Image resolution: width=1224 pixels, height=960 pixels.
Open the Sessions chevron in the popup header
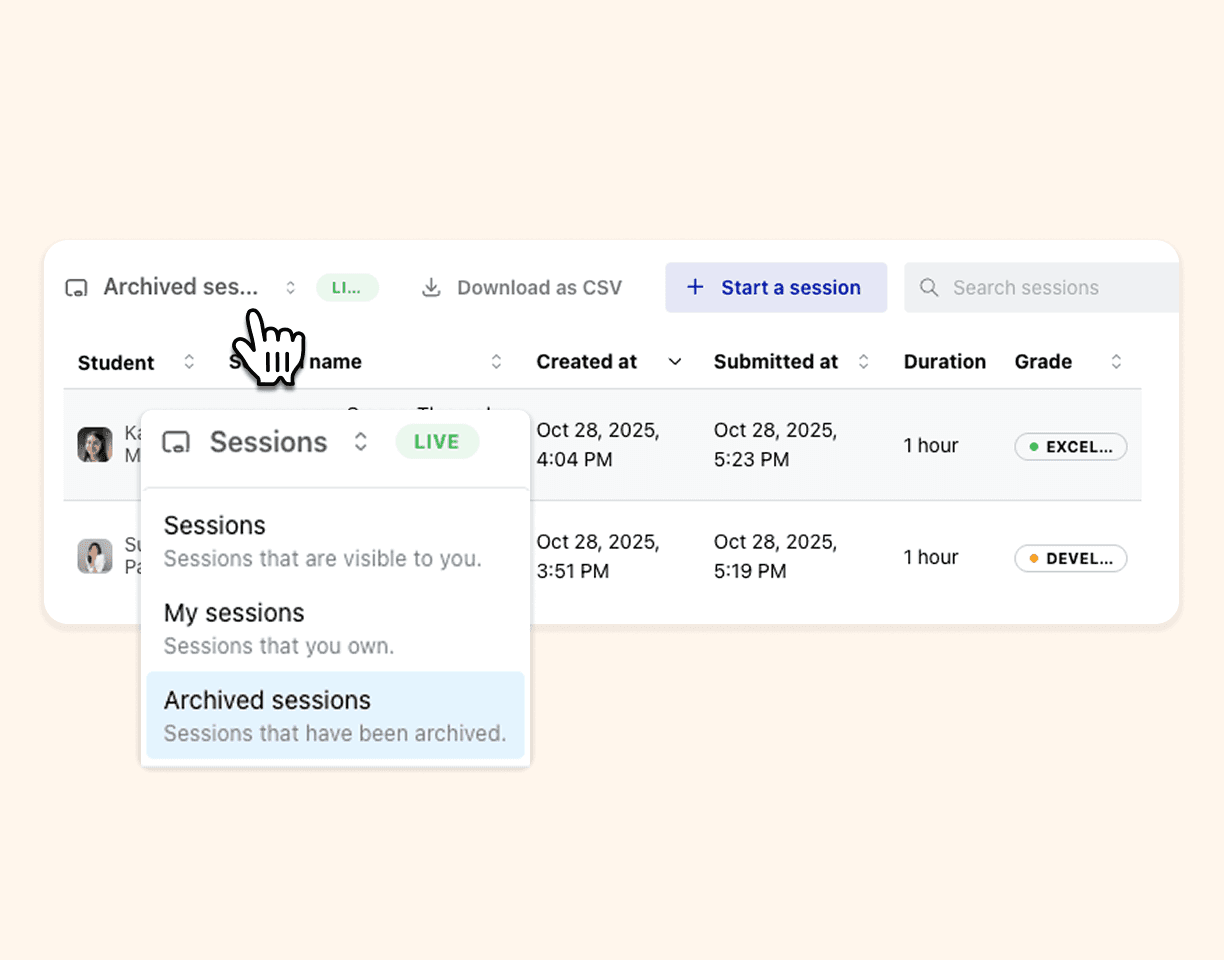pyautogui.click(x=360, y=442)
